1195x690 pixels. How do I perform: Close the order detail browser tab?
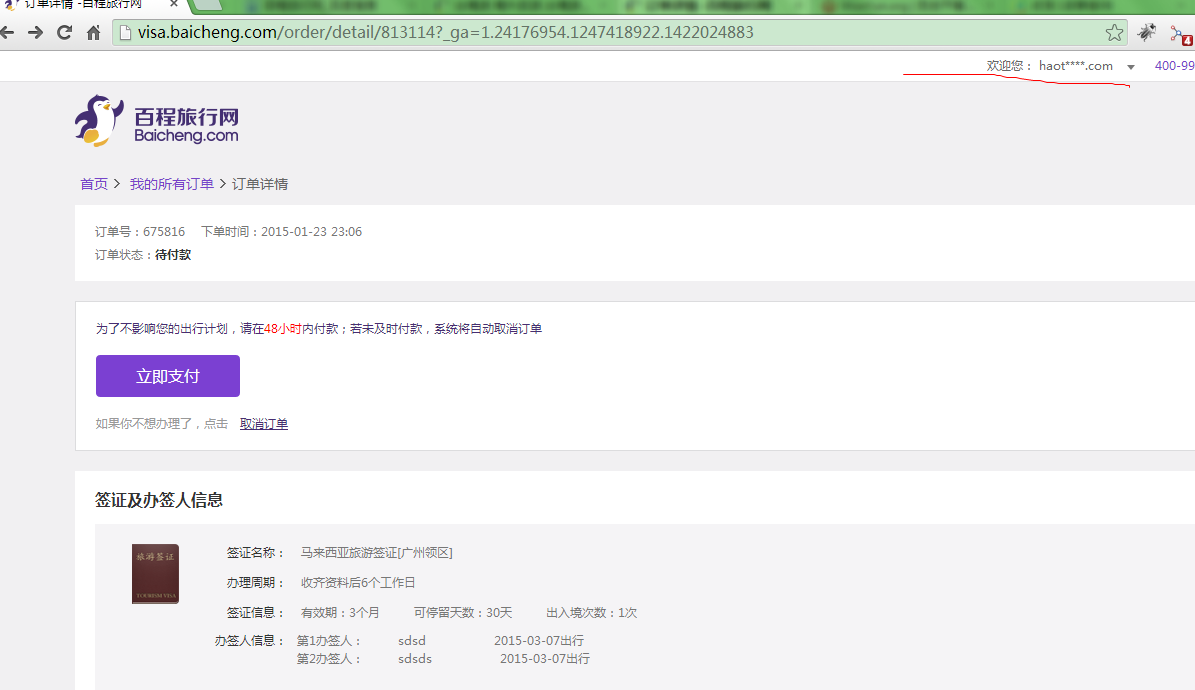pos(173,4)
